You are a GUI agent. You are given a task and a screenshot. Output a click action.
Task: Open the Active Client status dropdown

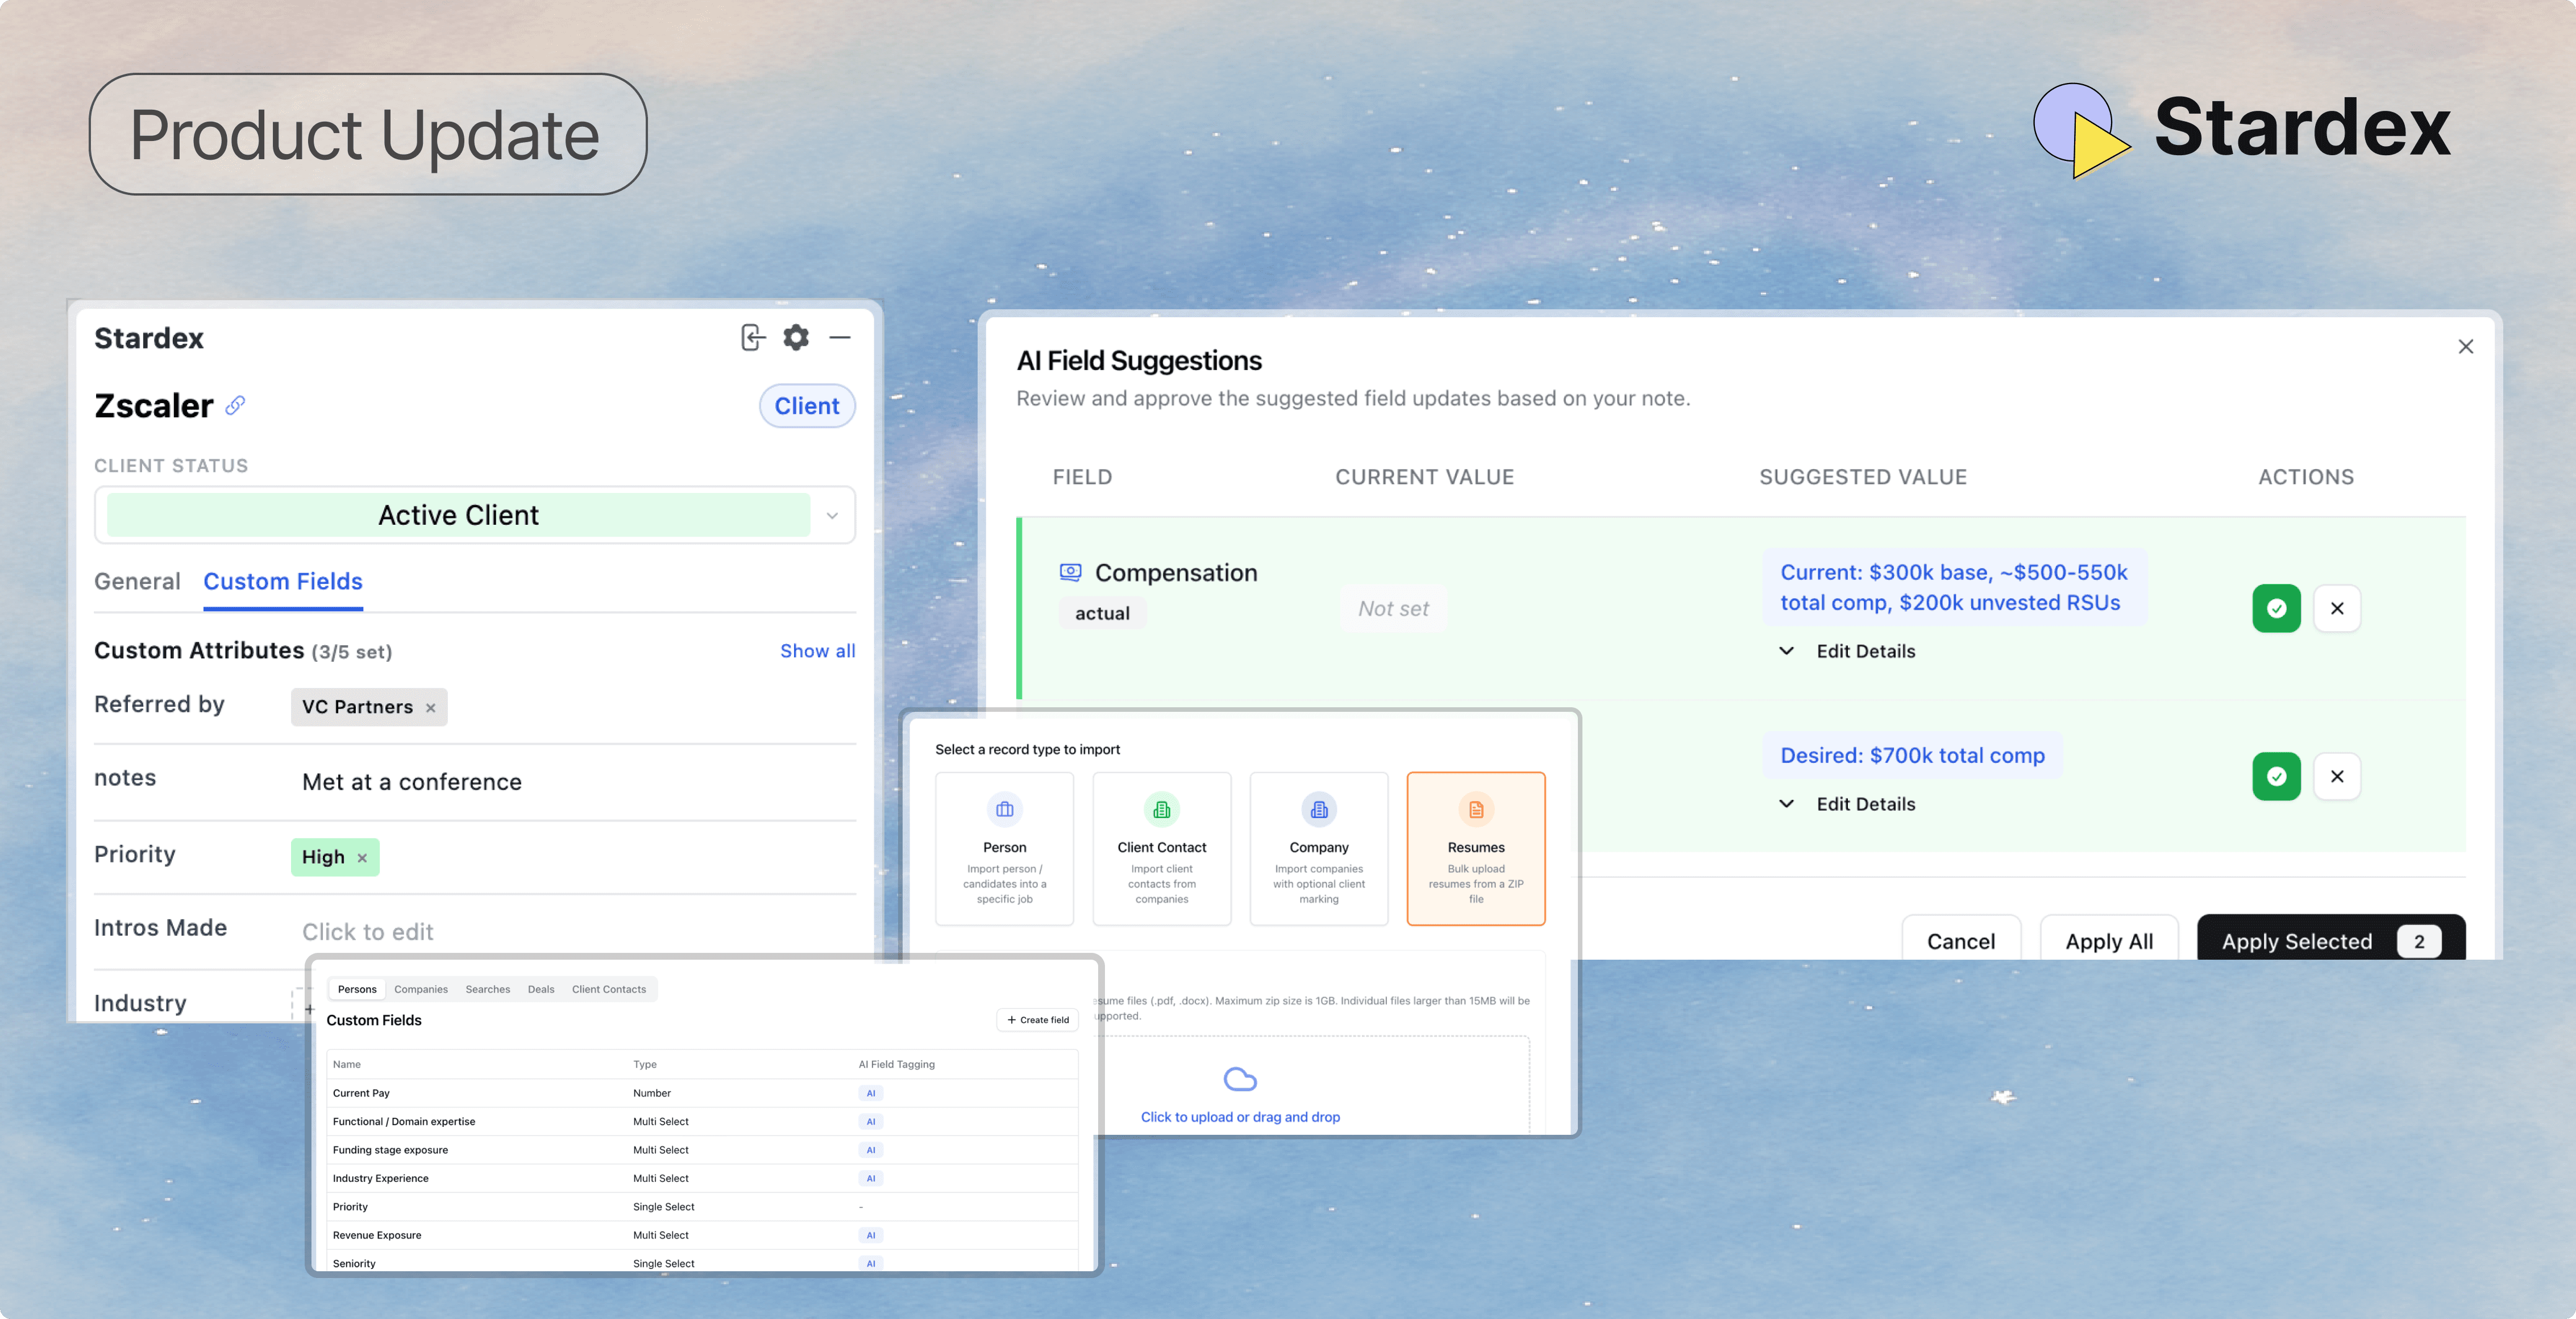pos(831,515)
